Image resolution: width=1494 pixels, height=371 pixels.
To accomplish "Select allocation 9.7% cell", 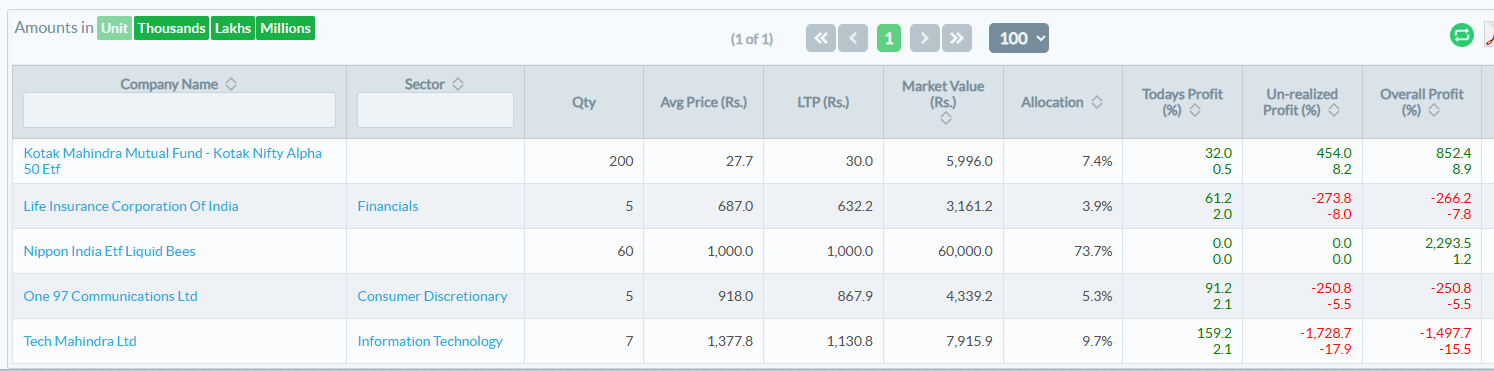I will pos(1063,341).
